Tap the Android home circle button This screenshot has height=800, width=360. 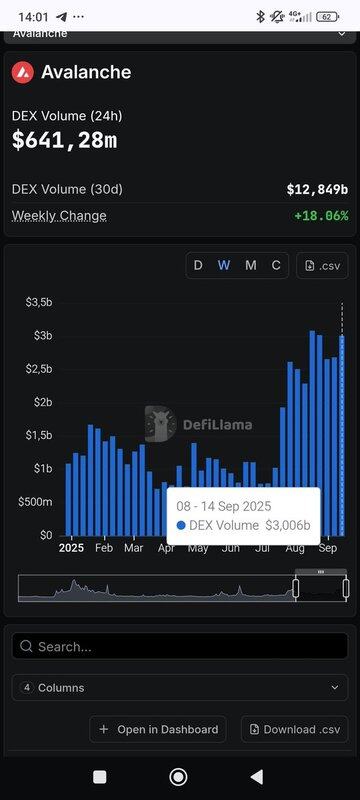coord(178,777)
